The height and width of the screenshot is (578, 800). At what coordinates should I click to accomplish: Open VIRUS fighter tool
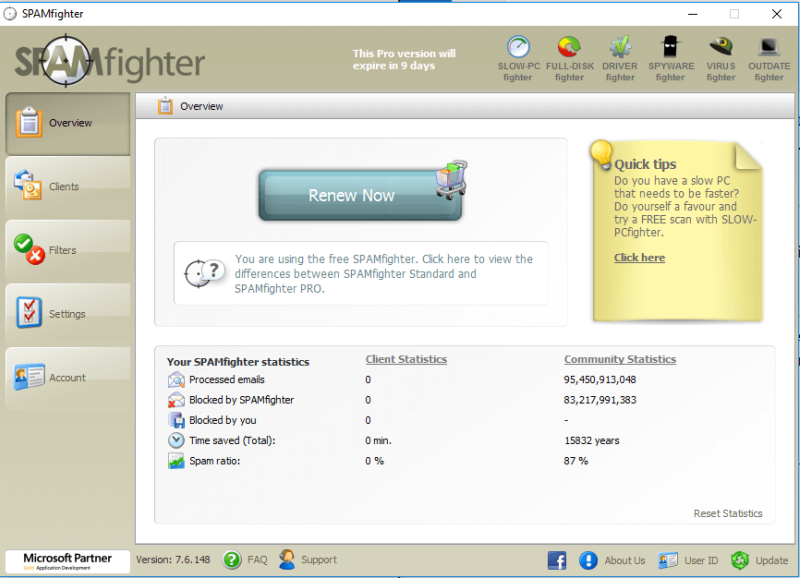tap(720, 47)
